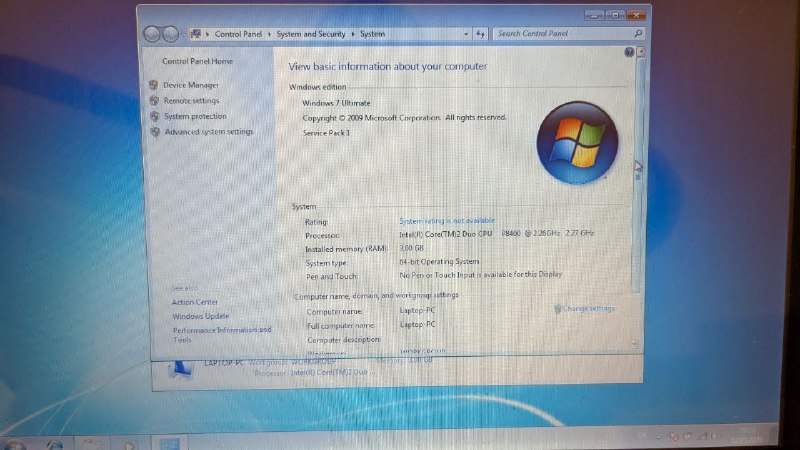This screenshot has width=800, height=450.
Task: Click 'System rating is not available' link
Action: 447,220
